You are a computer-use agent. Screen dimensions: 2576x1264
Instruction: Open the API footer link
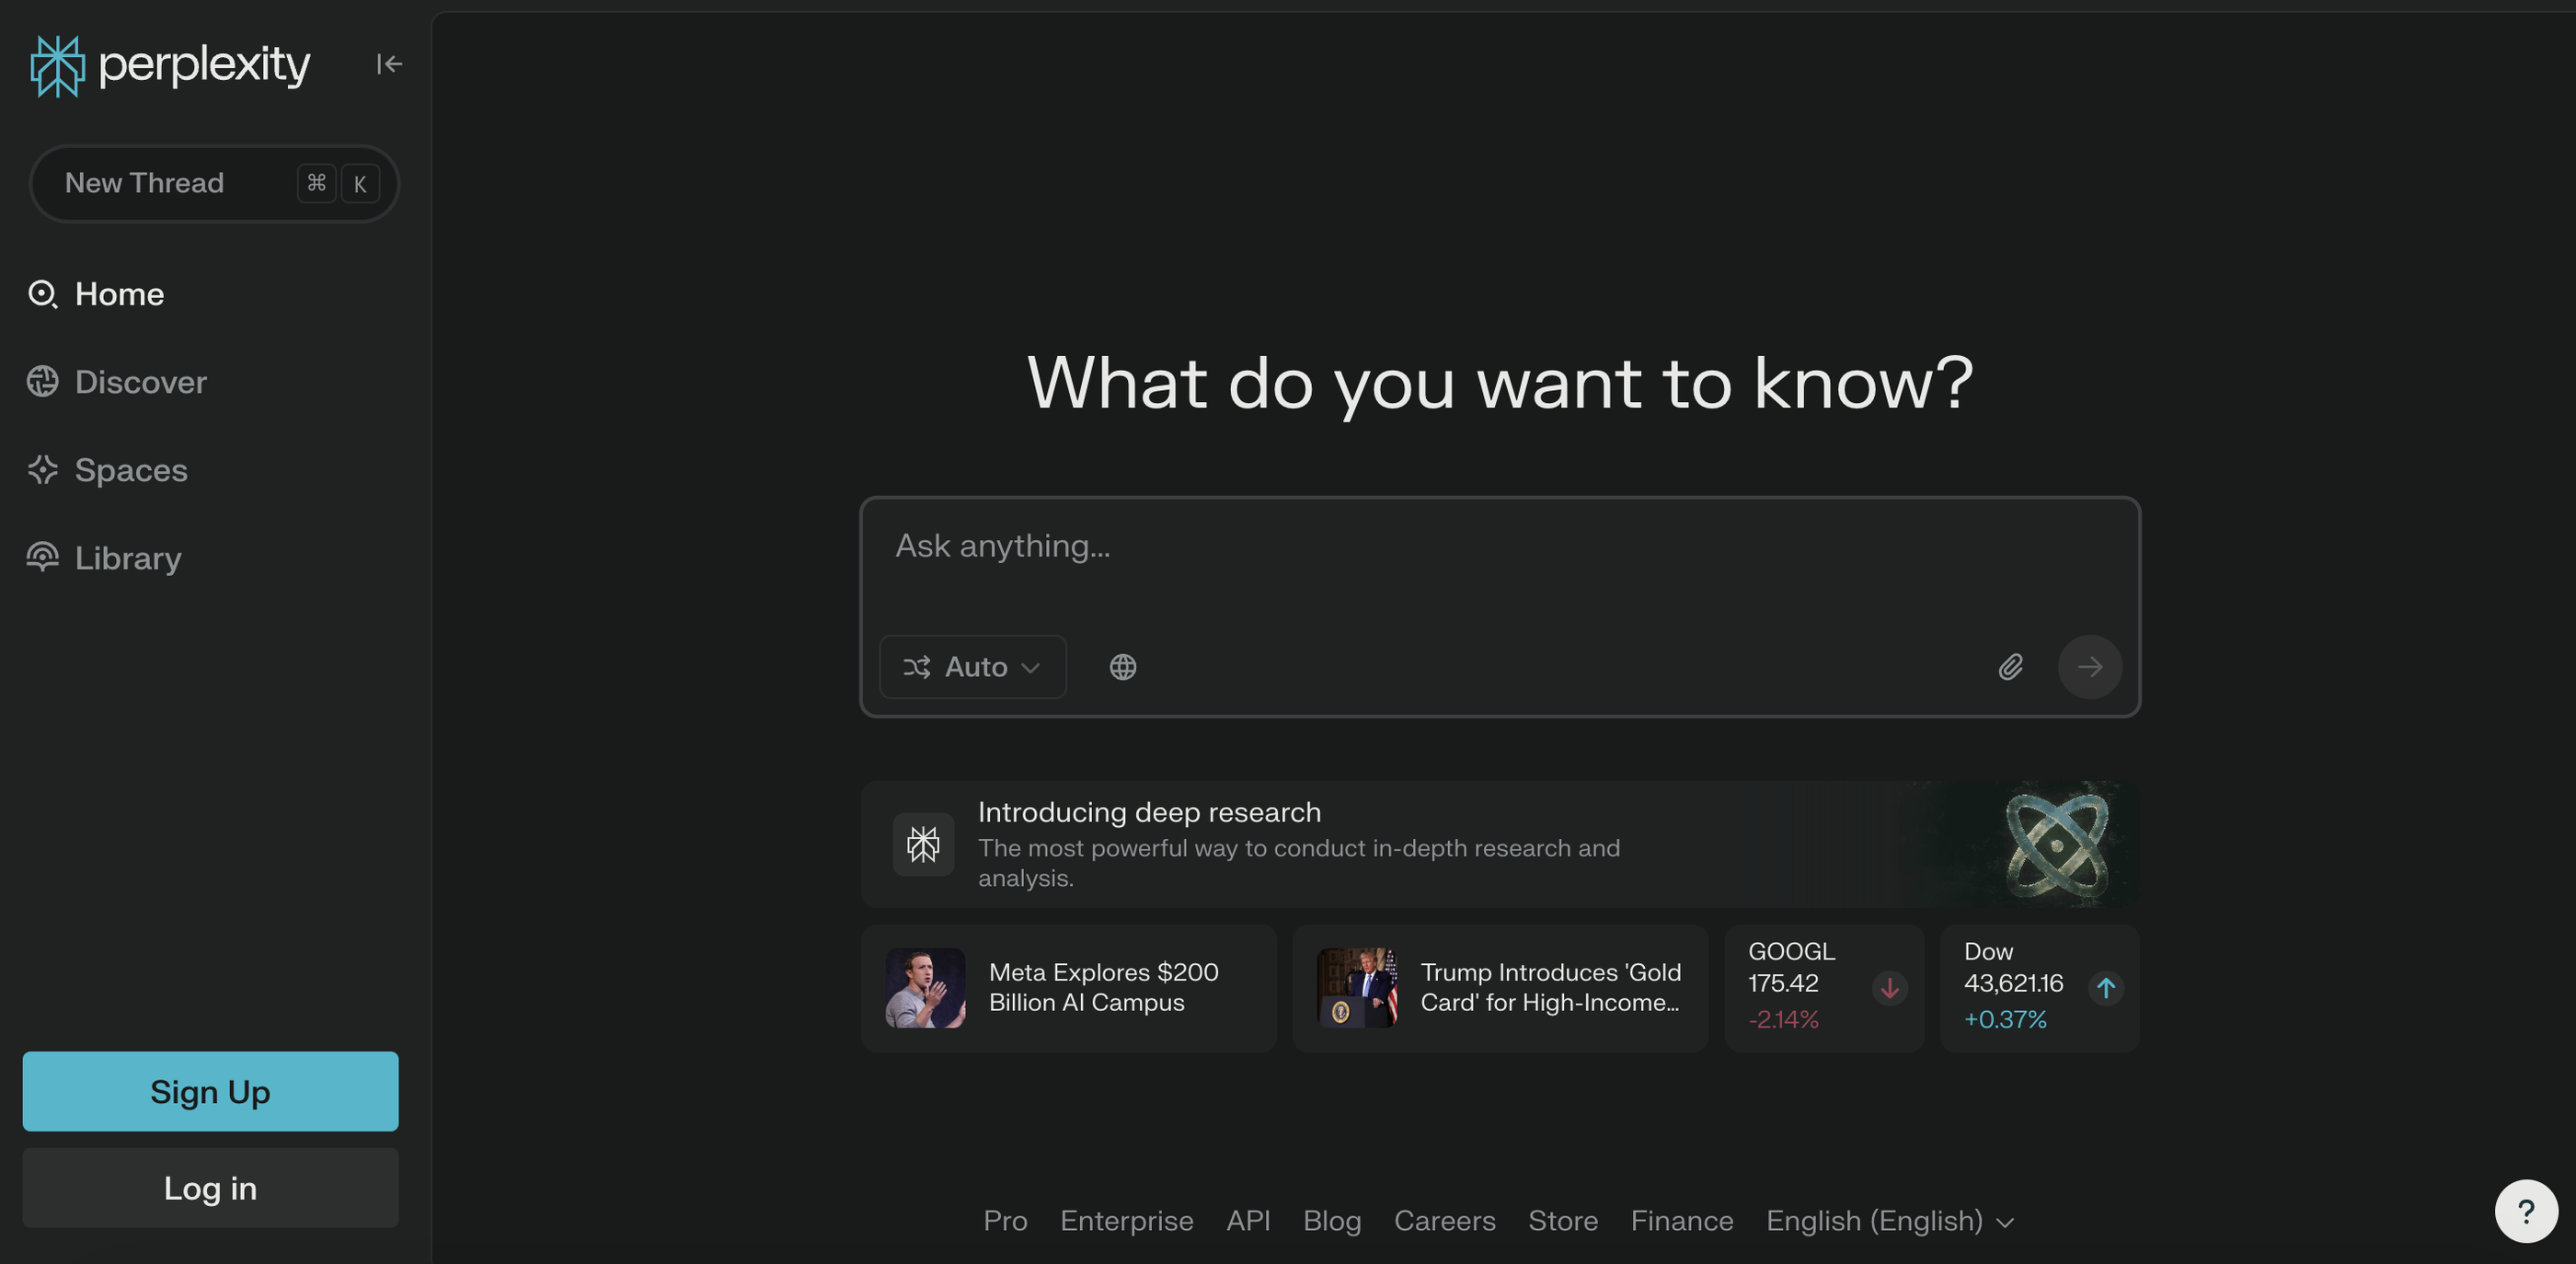(x=1248, y=1221)
